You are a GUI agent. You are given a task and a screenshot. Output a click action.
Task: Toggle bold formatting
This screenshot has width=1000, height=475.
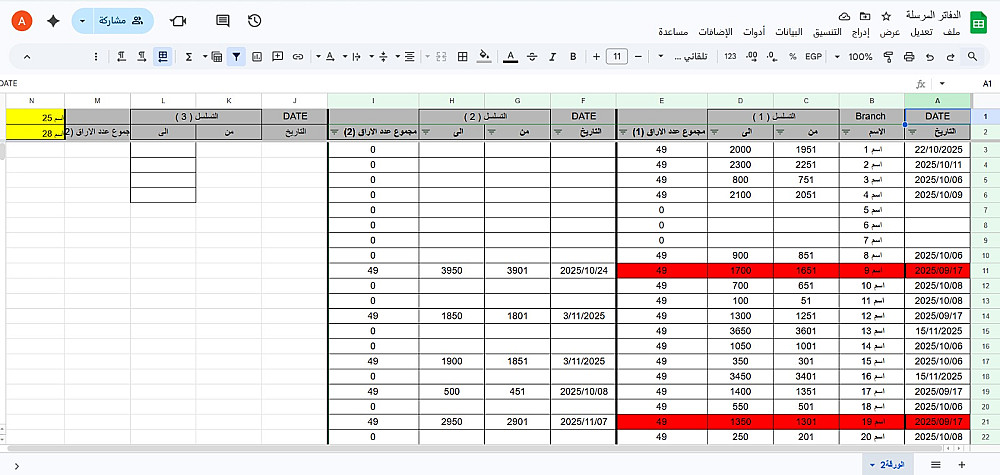pyautogui.click(x=573, y=57)
